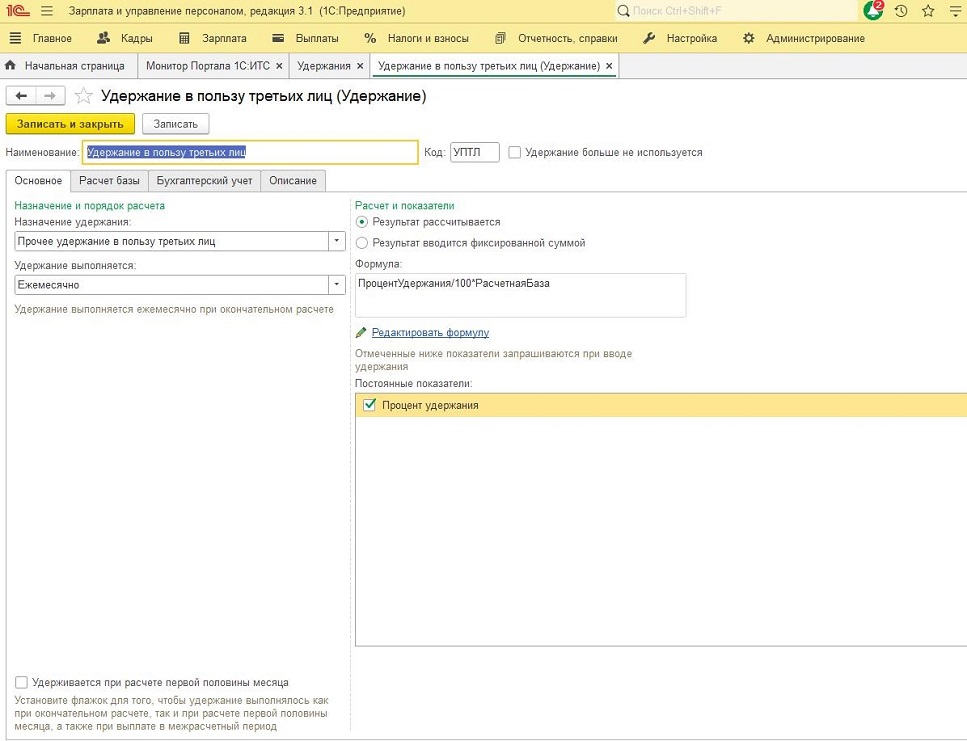This screenshot has width=967, height=741.
Task: Expand the Назначение удержания dropdown
Action: pyautogui.click(x=337, y=241)
